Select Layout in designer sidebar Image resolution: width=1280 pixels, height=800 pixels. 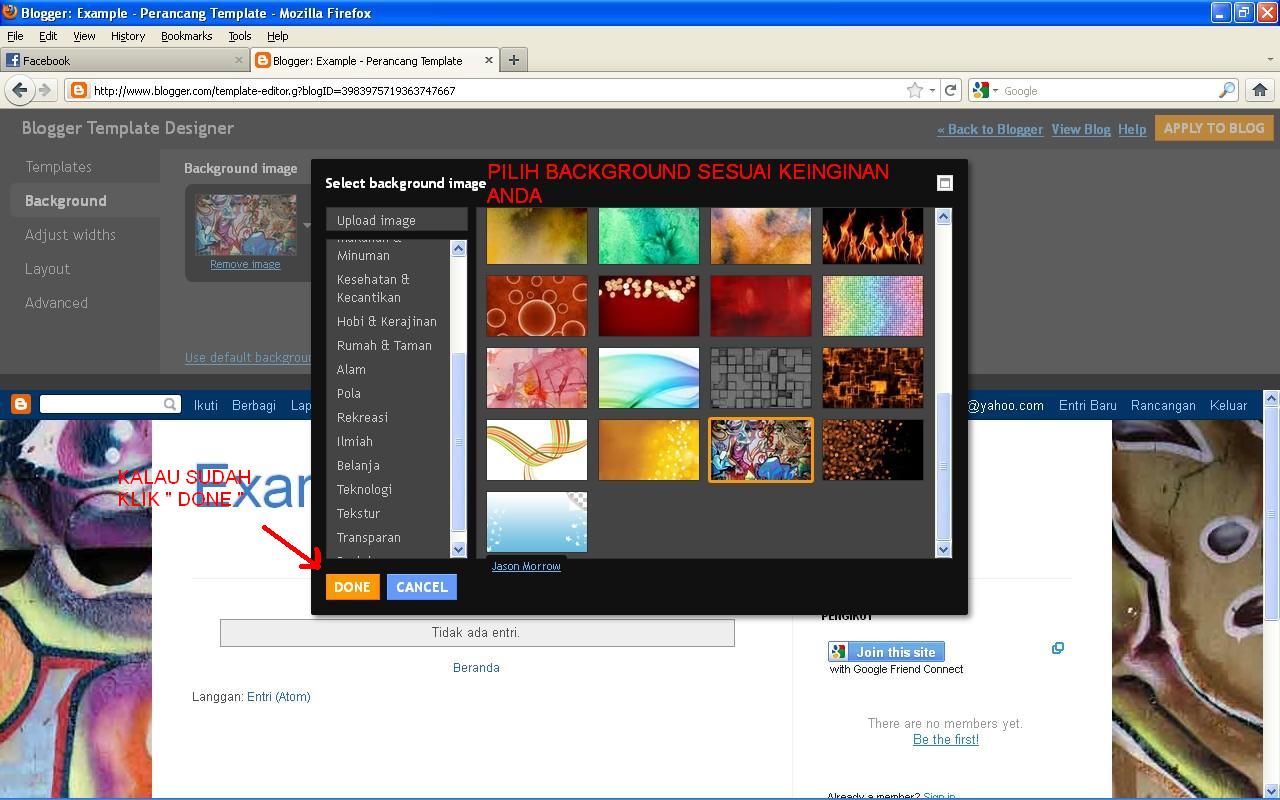point(47,269)
